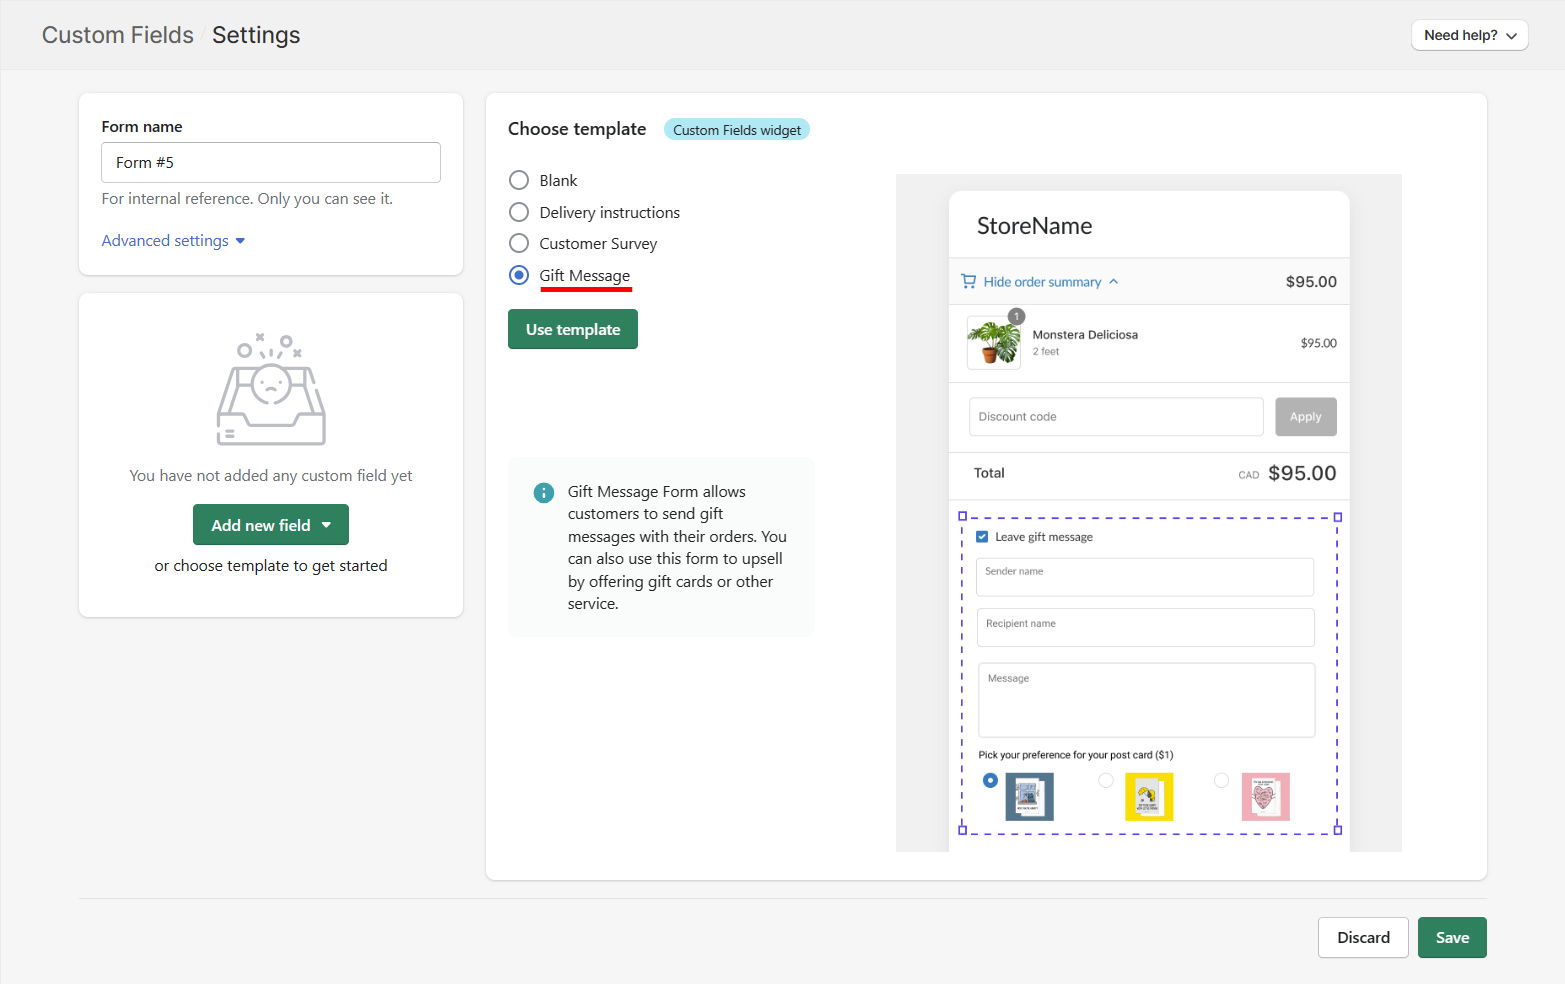1565x984 pixels.
Task: Expand Advanced settings
Action: tap(173, 241)
